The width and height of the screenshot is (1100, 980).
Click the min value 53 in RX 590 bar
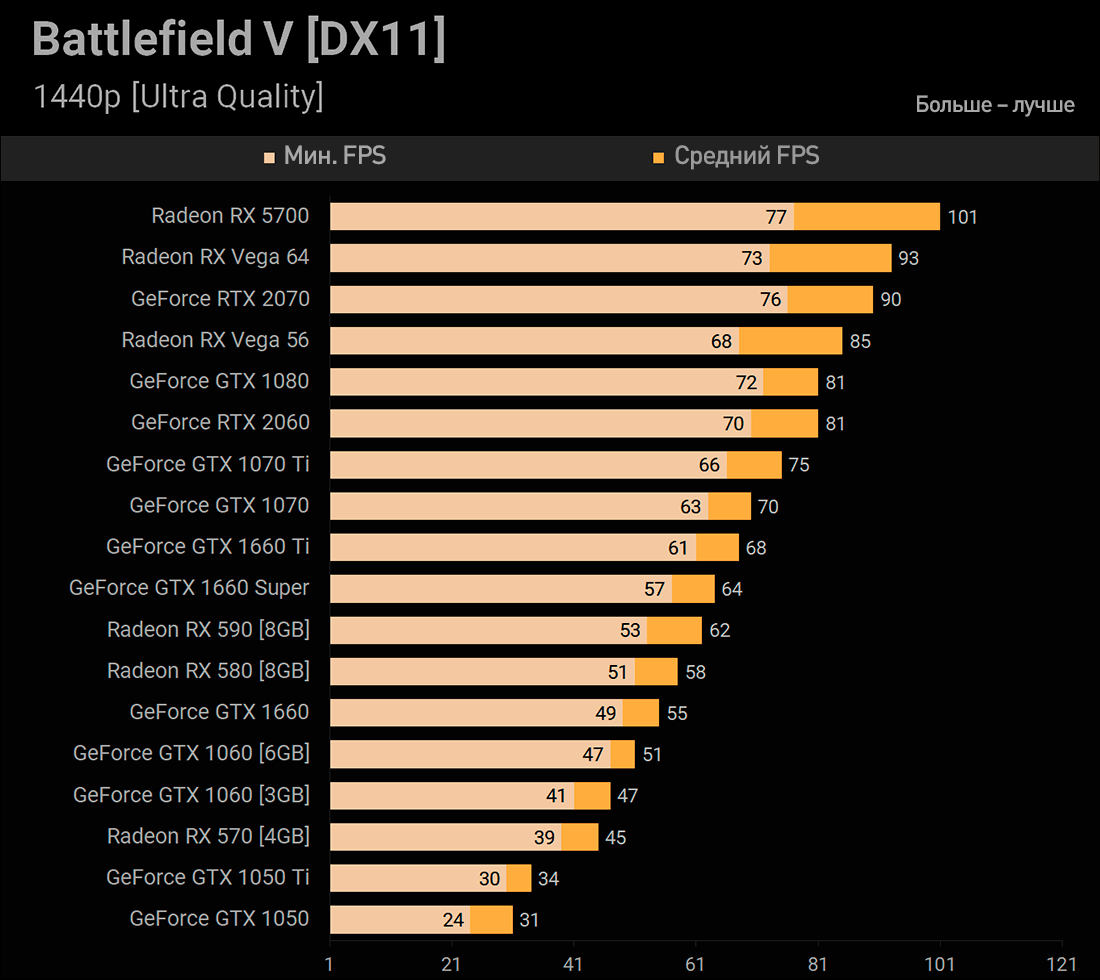click(630, 631)
